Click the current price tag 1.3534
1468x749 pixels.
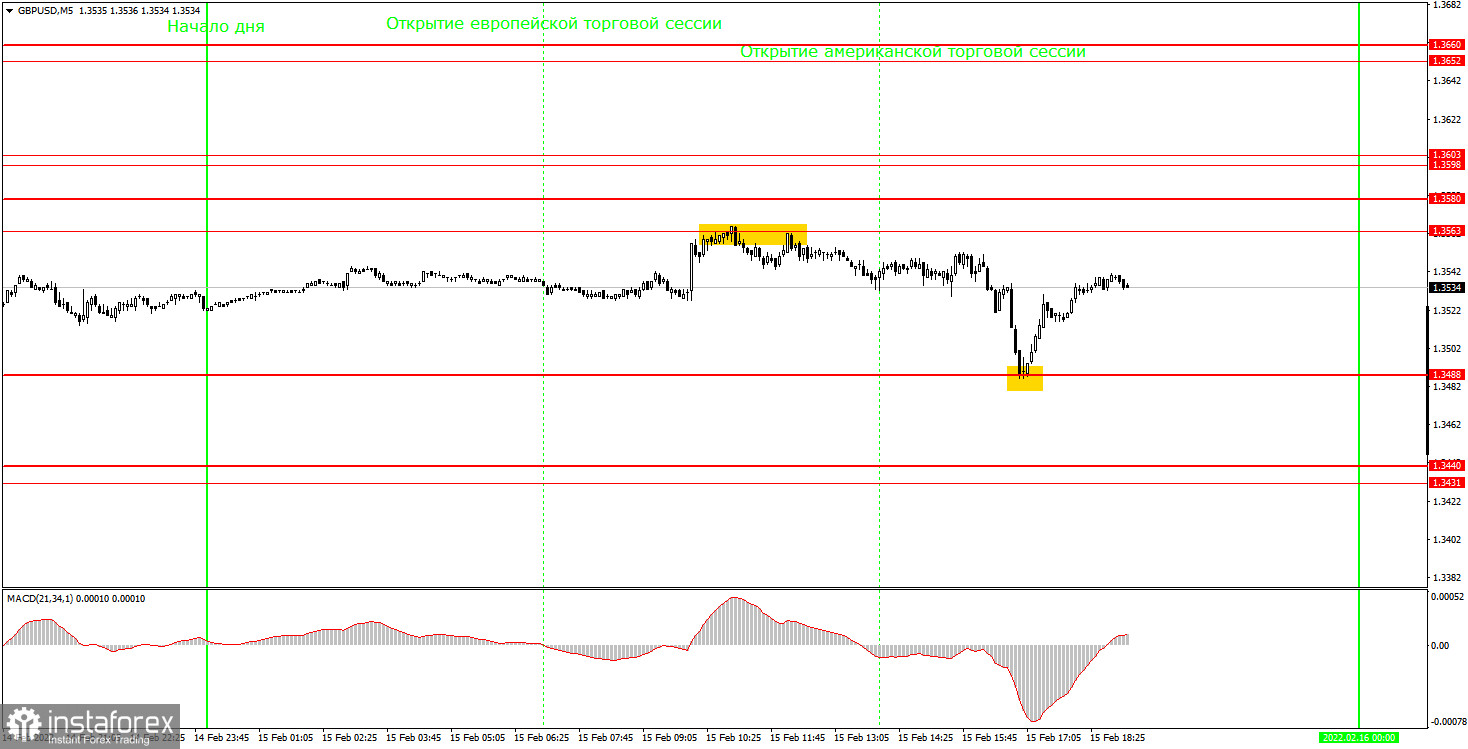coord(1447,288)
